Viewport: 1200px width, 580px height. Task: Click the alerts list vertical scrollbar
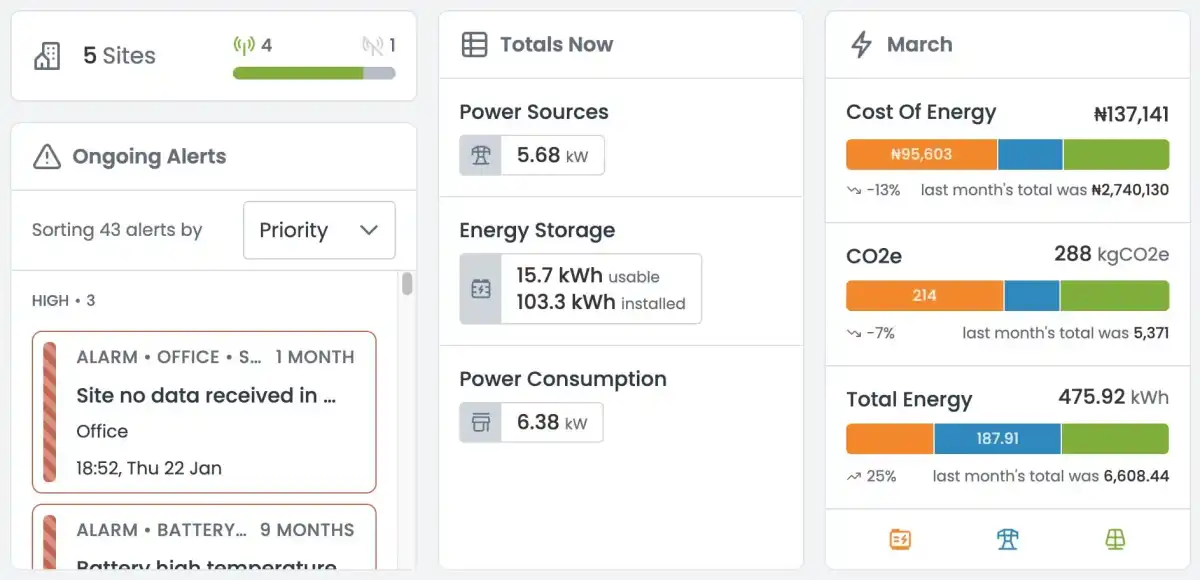[x=407, y=284]
